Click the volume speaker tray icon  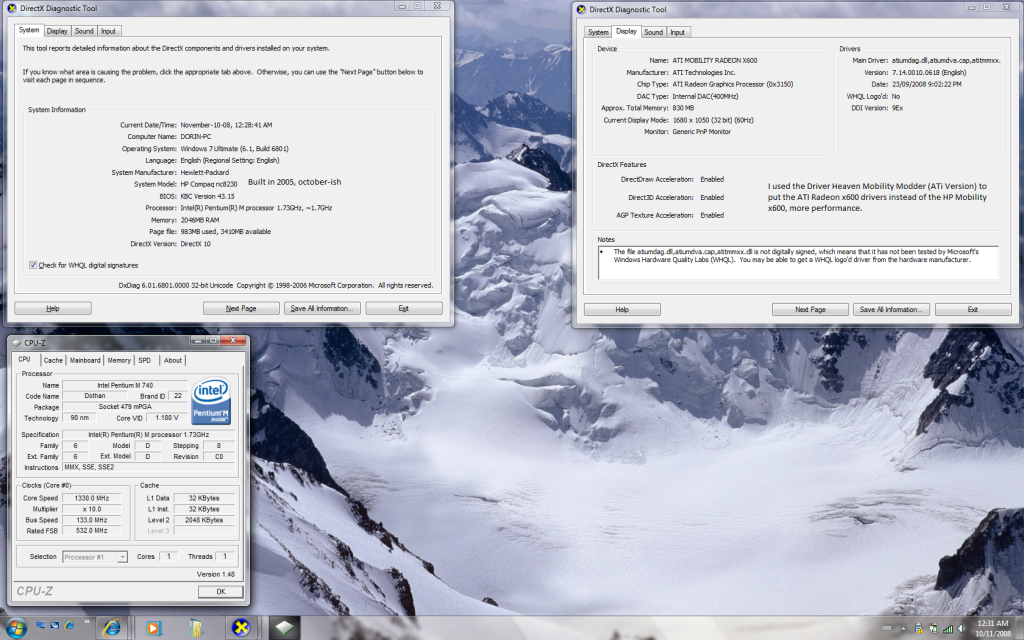pyautogui.click(x=961, y=628)
